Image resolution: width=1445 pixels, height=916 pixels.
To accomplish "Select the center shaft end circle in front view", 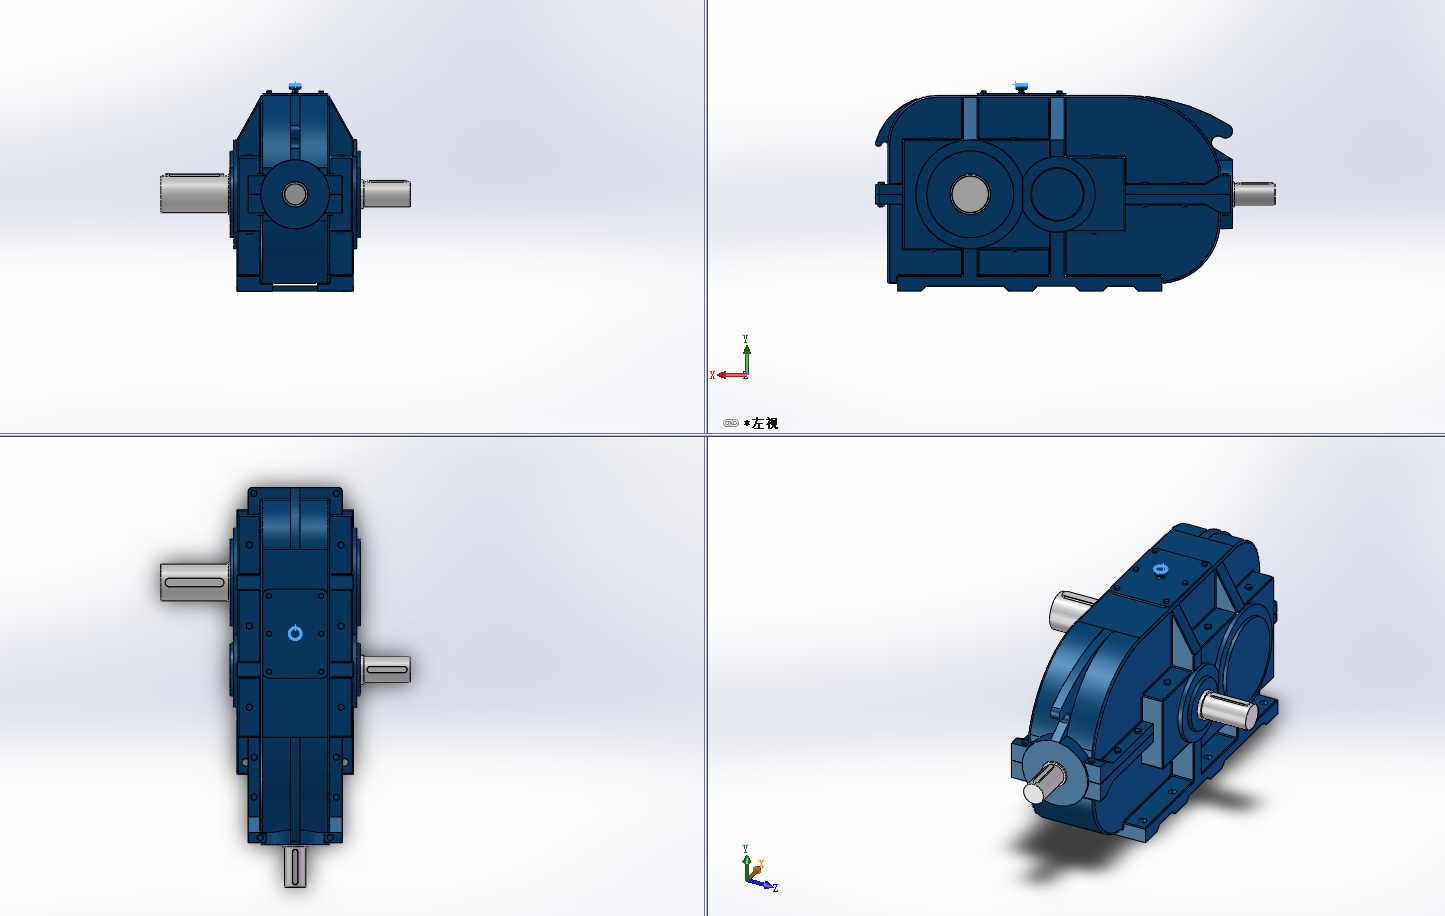I will click(x=295, y=193).
